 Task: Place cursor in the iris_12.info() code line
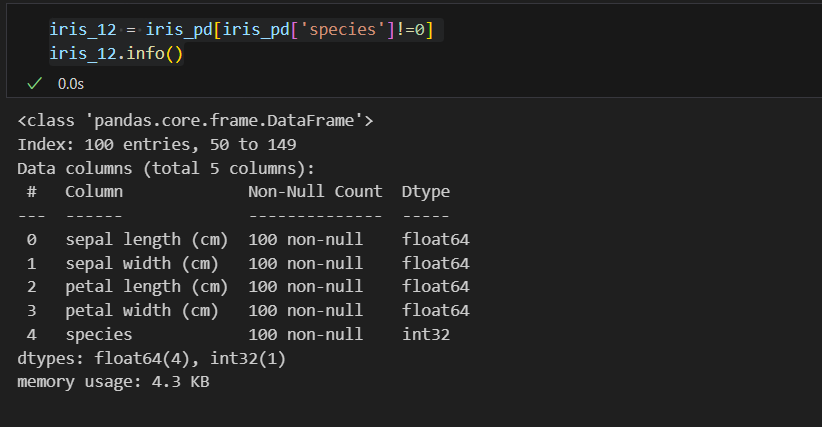click(x=116, y=53)
